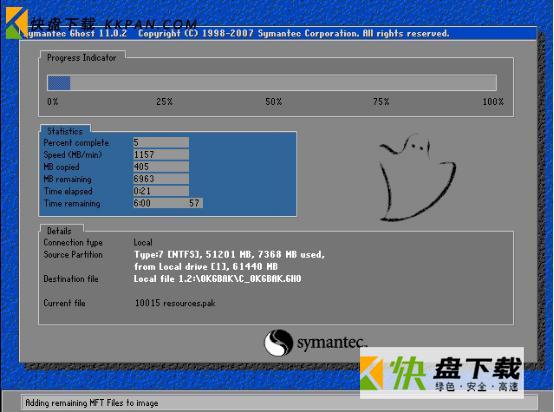Screen dimensions: 554x412
Task: Click the Time remaining label
Action: pos(72,204)
